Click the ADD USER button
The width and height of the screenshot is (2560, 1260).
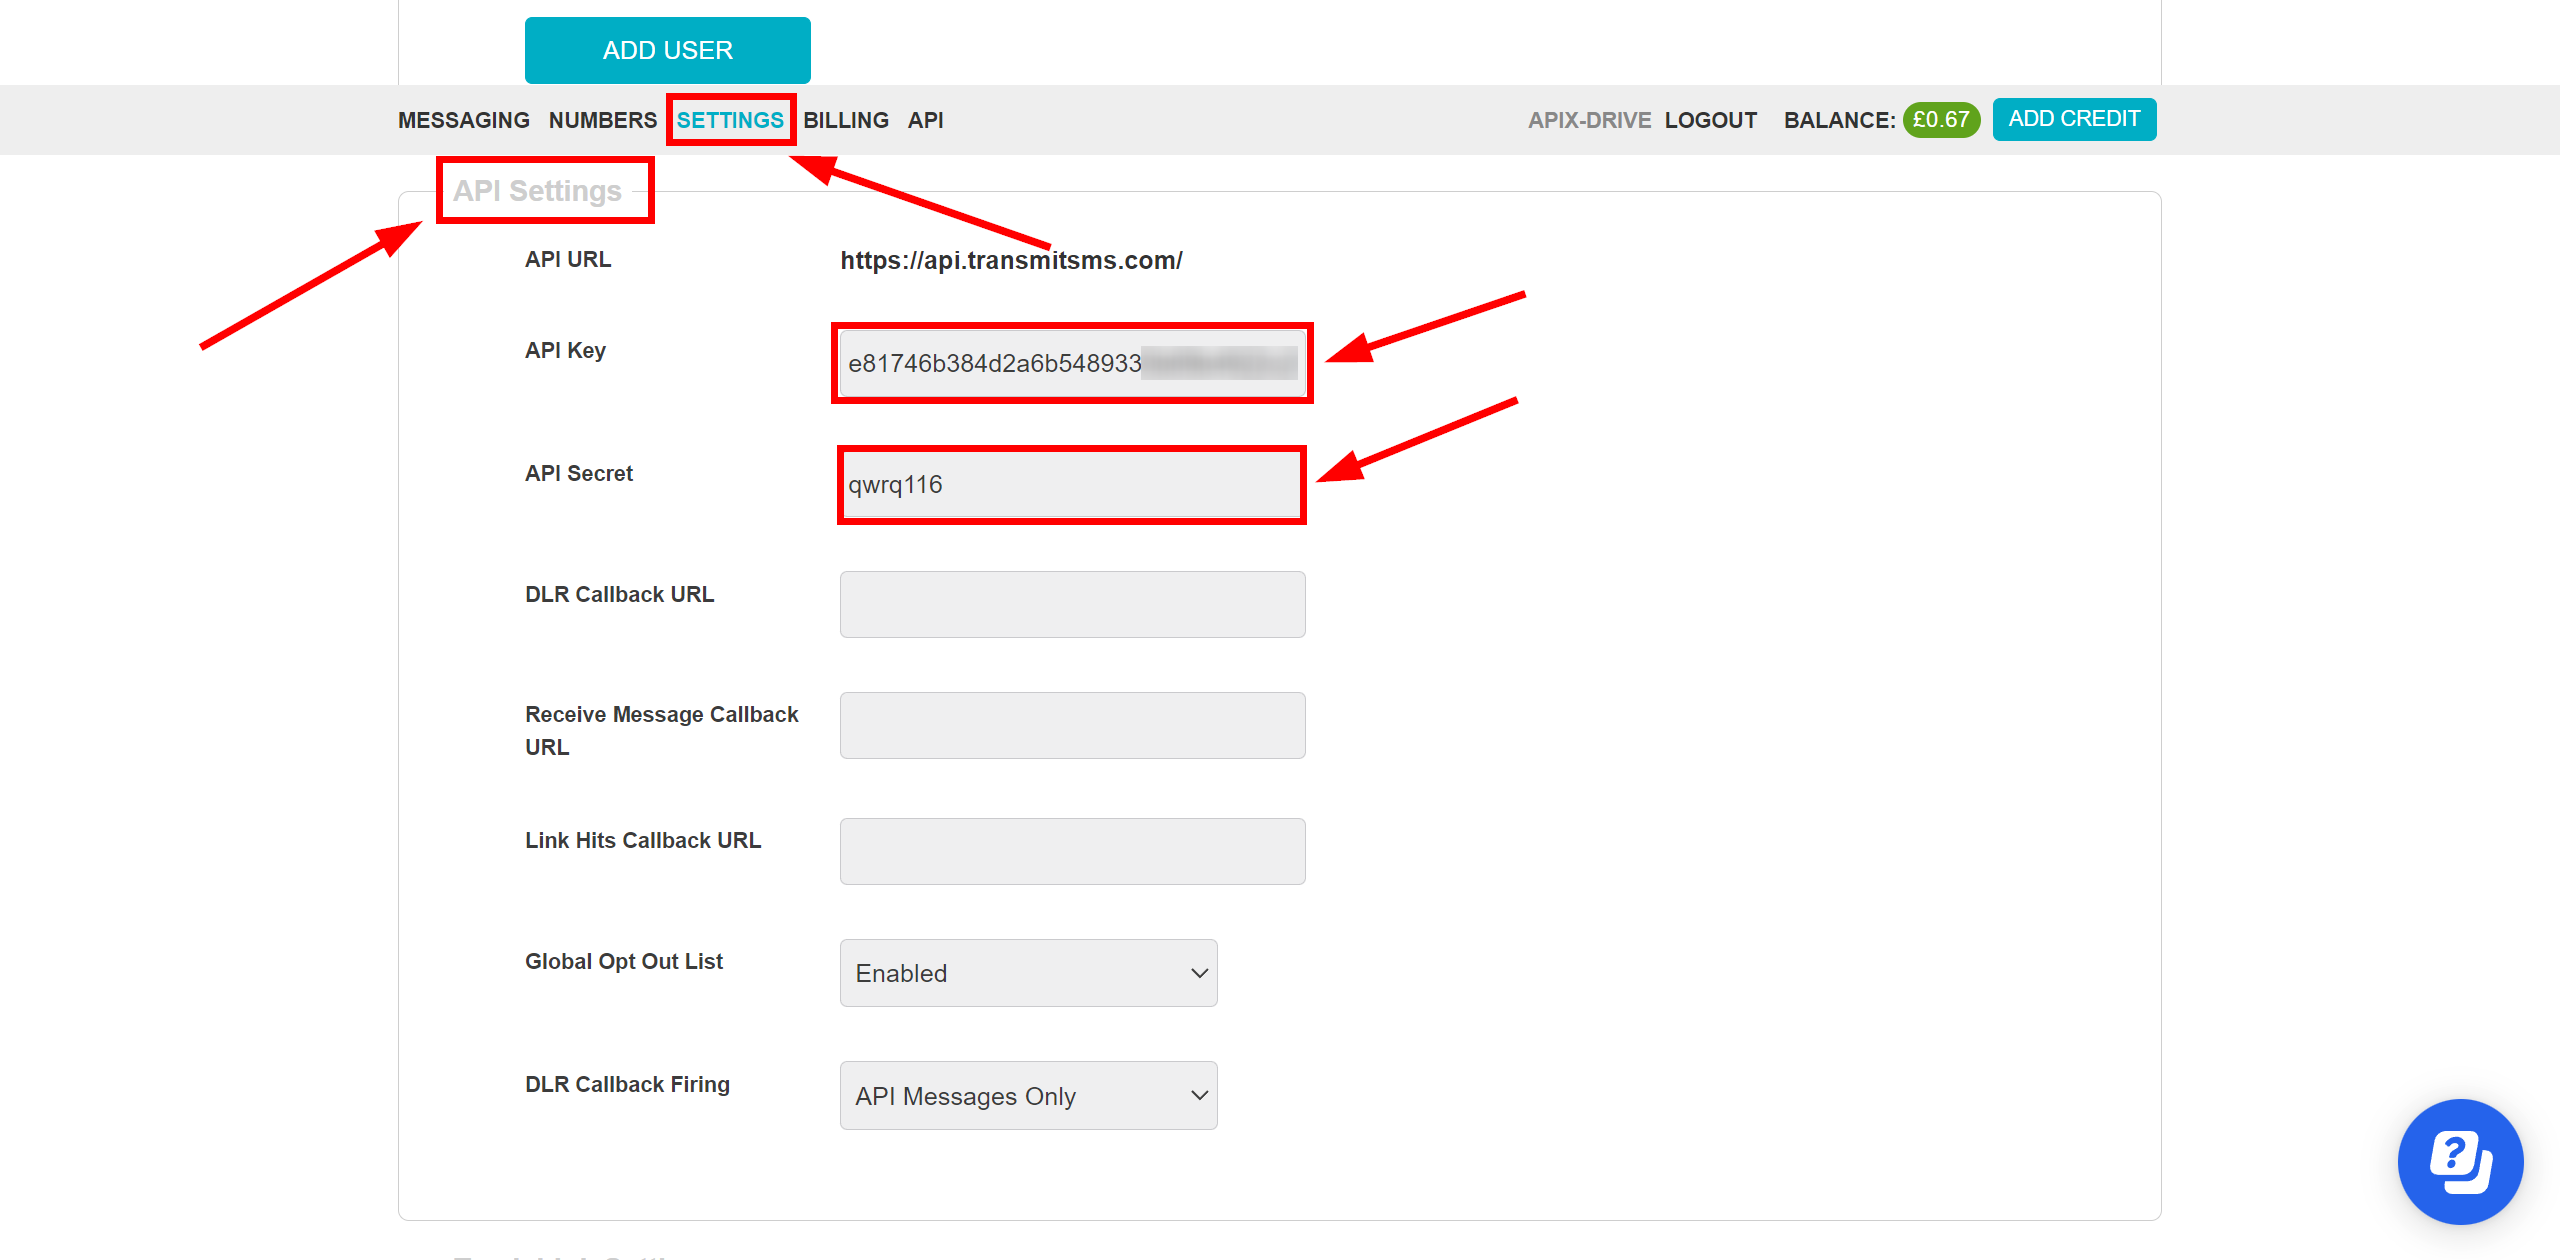pyautogui.click(x=667, y=50)
